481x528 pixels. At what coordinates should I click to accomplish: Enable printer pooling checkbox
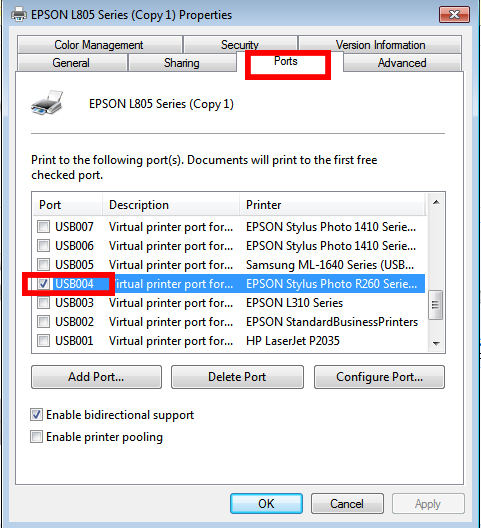coord(36,436)
